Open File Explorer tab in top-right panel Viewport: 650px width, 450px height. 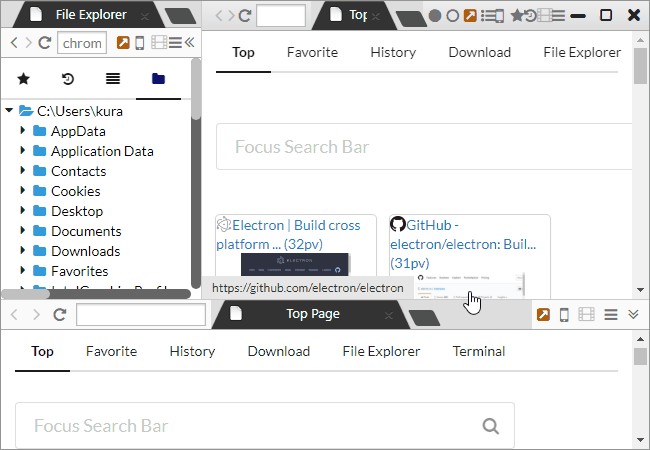tap(582, 52)
